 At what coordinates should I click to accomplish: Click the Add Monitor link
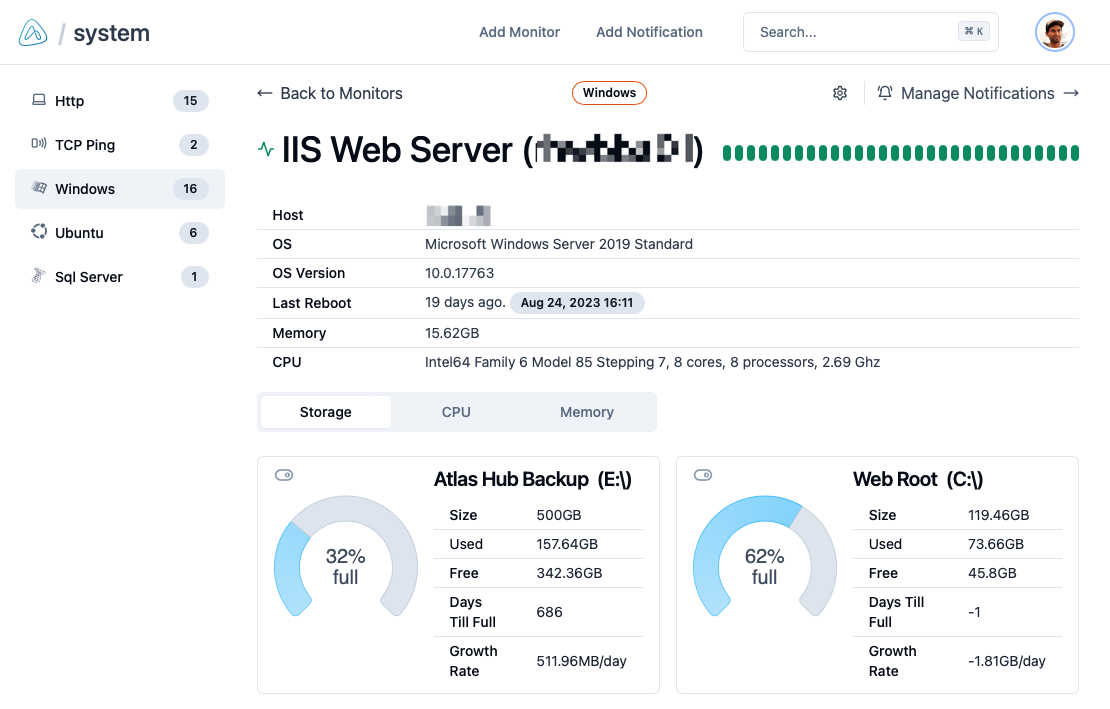(x=519, y=32)
